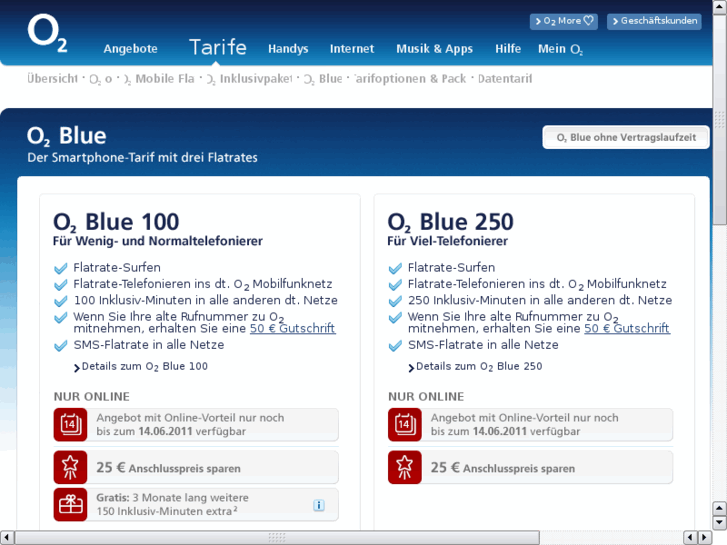The height and width of the screenshot is (545, 727).
Task: Click calendar icon in Blue 250 offer
Action: 405,424
